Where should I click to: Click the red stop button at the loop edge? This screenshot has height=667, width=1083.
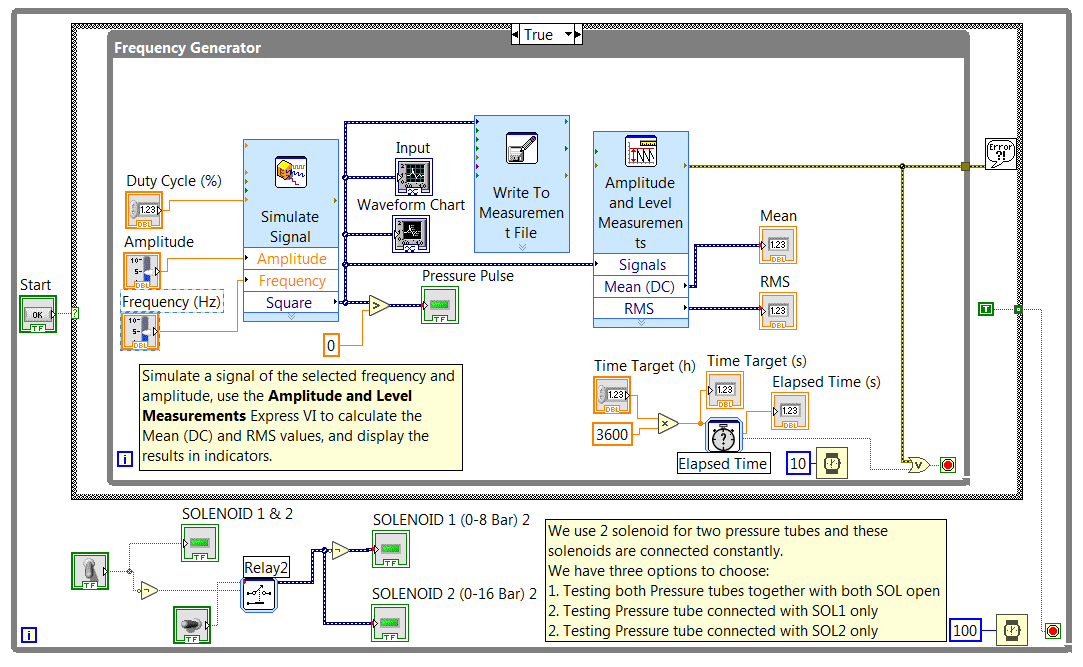point(948,463)
